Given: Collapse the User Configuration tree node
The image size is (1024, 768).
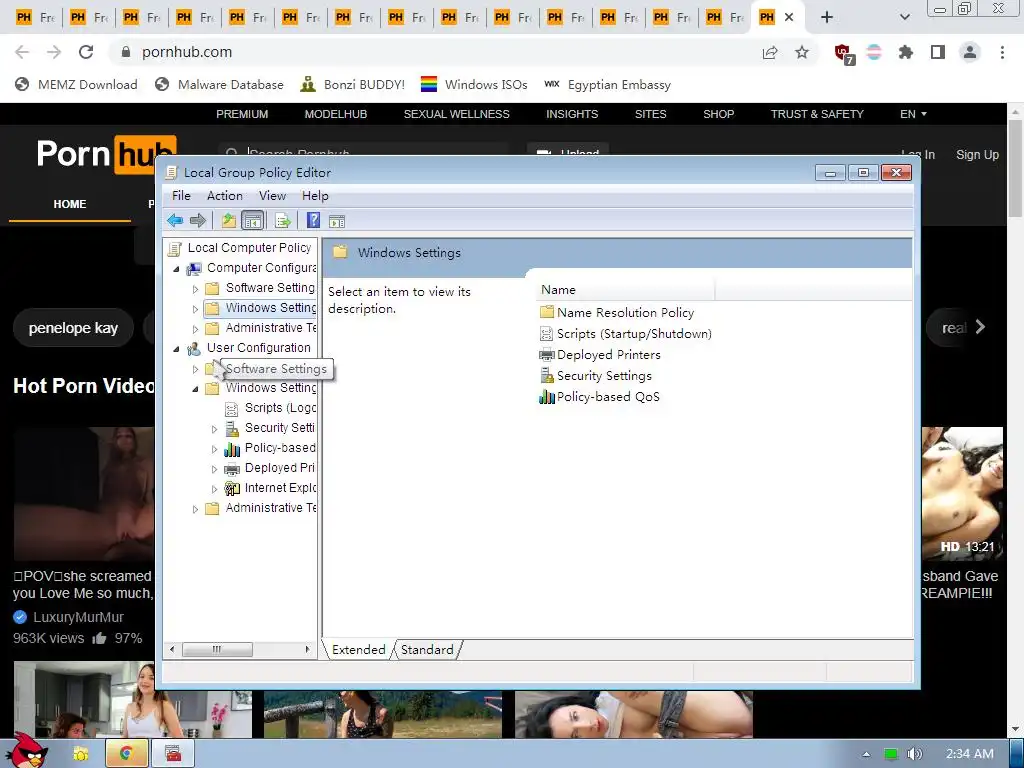Looking at the screenshot, I should [176, 349].
